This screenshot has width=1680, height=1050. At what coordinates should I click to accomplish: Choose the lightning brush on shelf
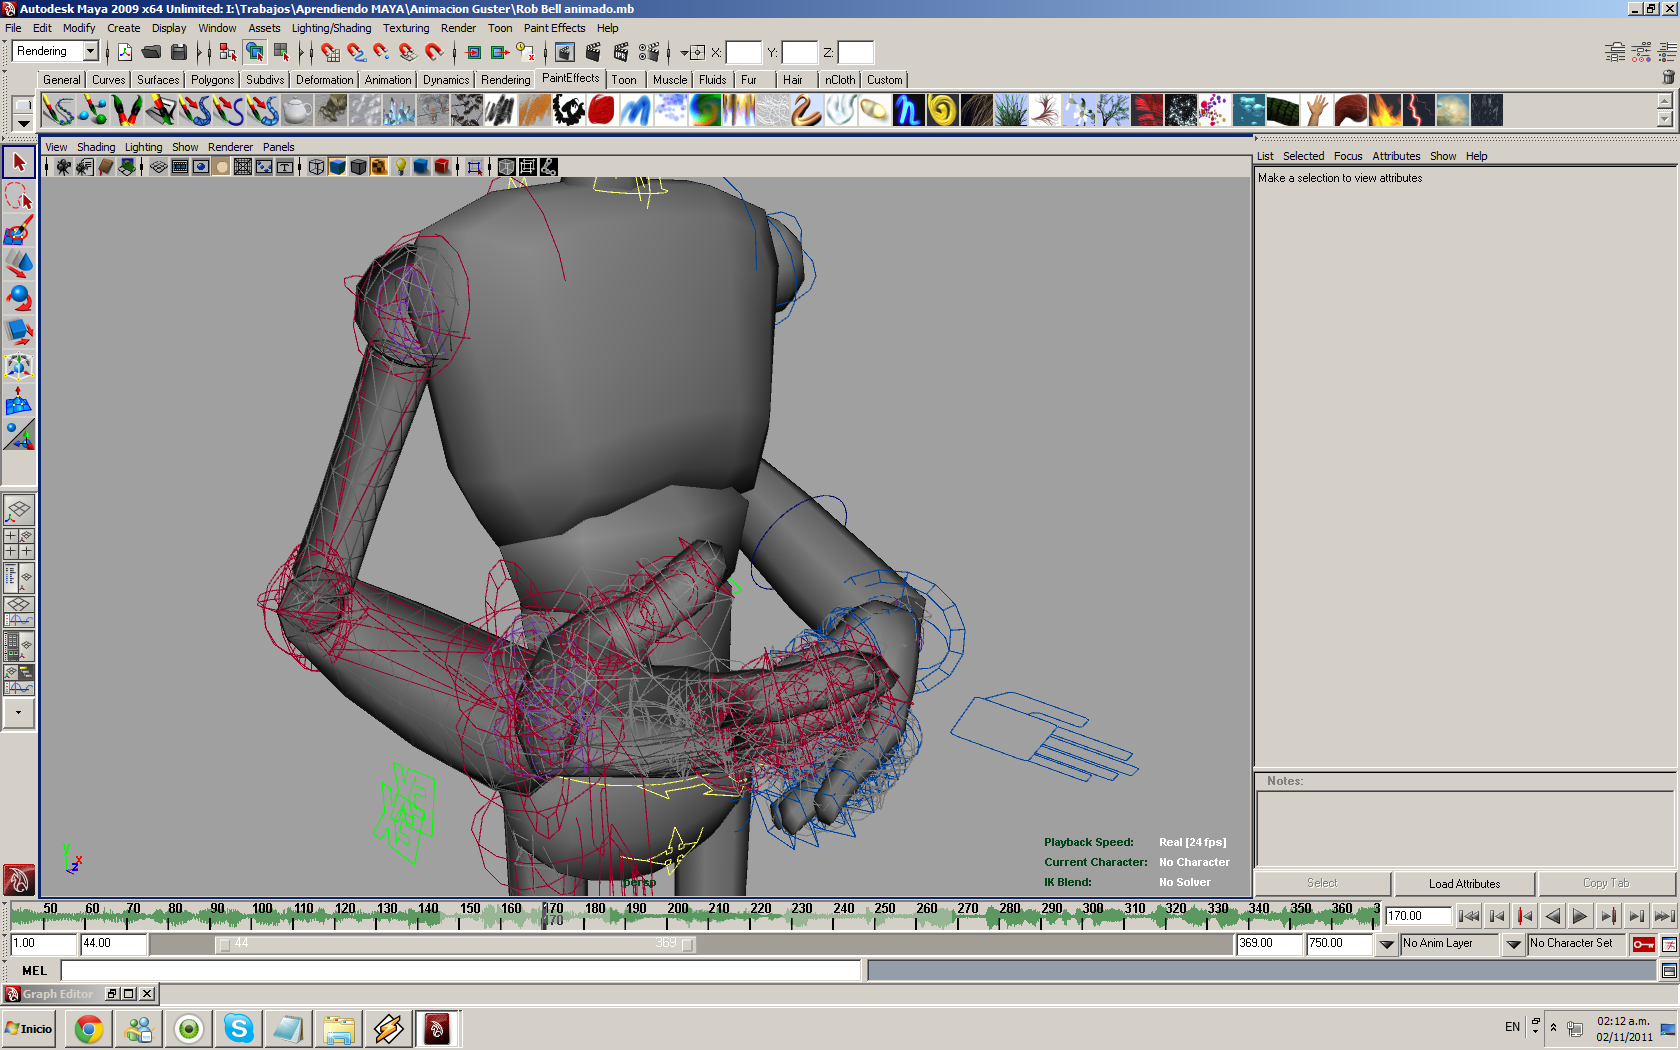coord(1419,110)
